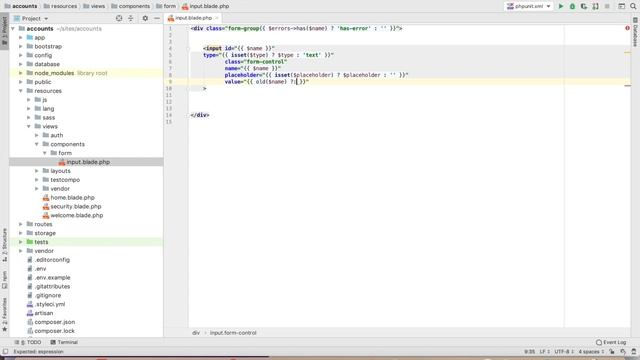640x360 pixels.
Task: Collapse the resources folder
Action: click(x=21, y=91)
